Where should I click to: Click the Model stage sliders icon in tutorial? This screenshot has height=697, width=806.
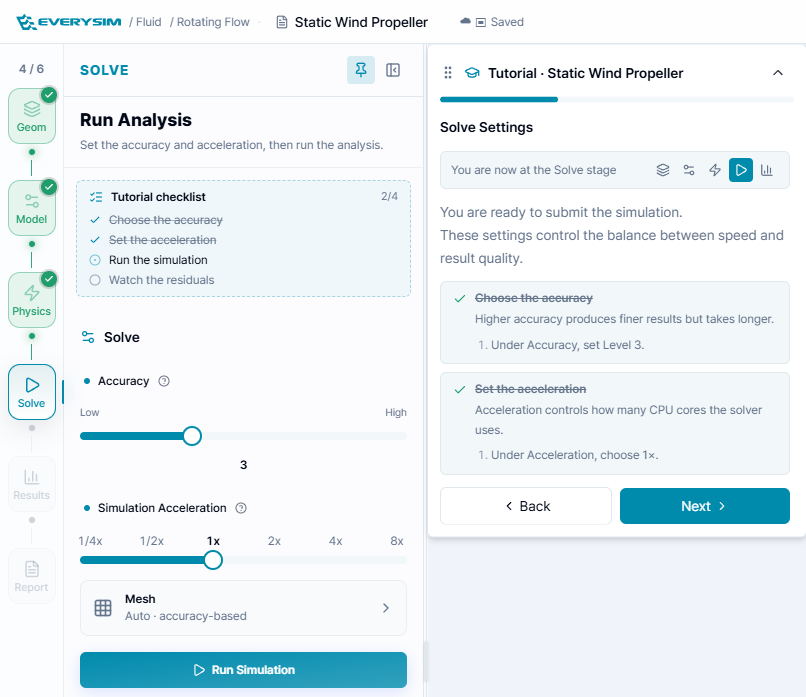[689, 170]
